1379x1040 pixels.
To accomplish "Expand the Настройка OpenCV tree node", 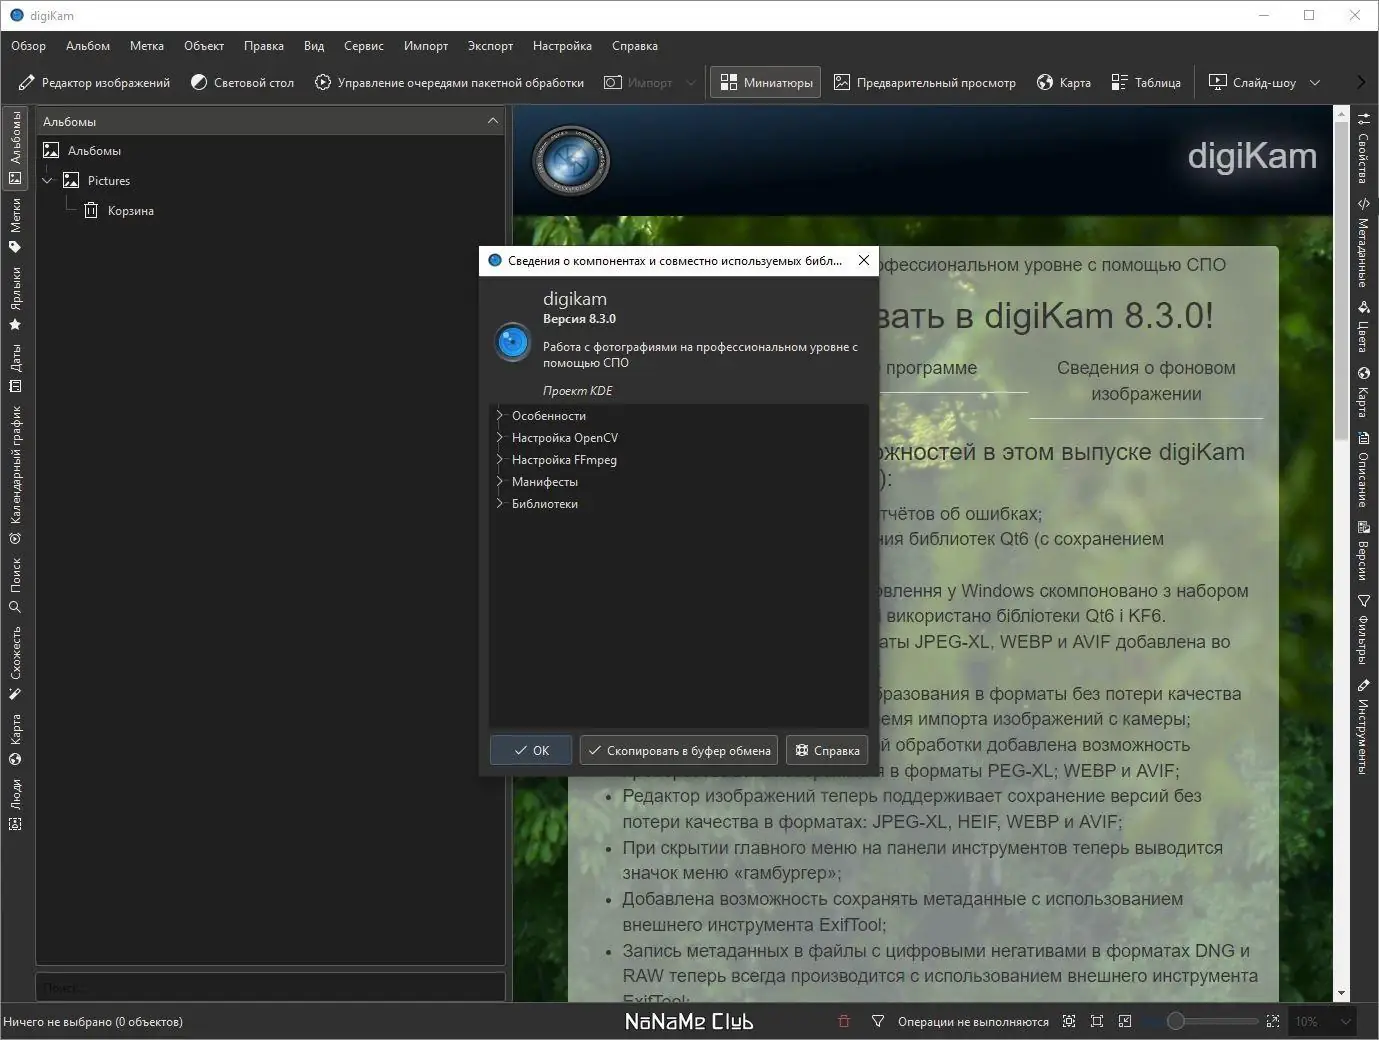I will 499,437.
